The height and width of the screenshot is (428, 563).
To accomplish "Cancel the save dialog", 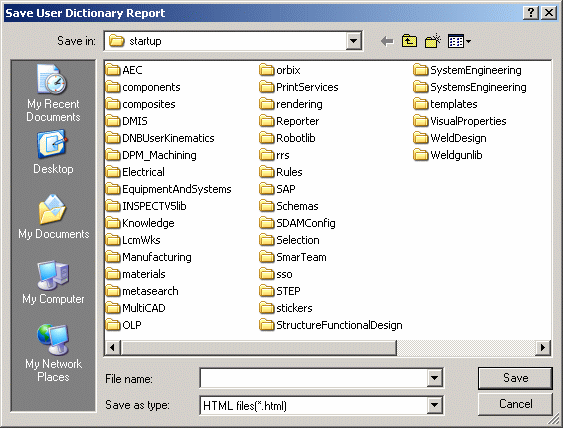I will tap(515, 404).
